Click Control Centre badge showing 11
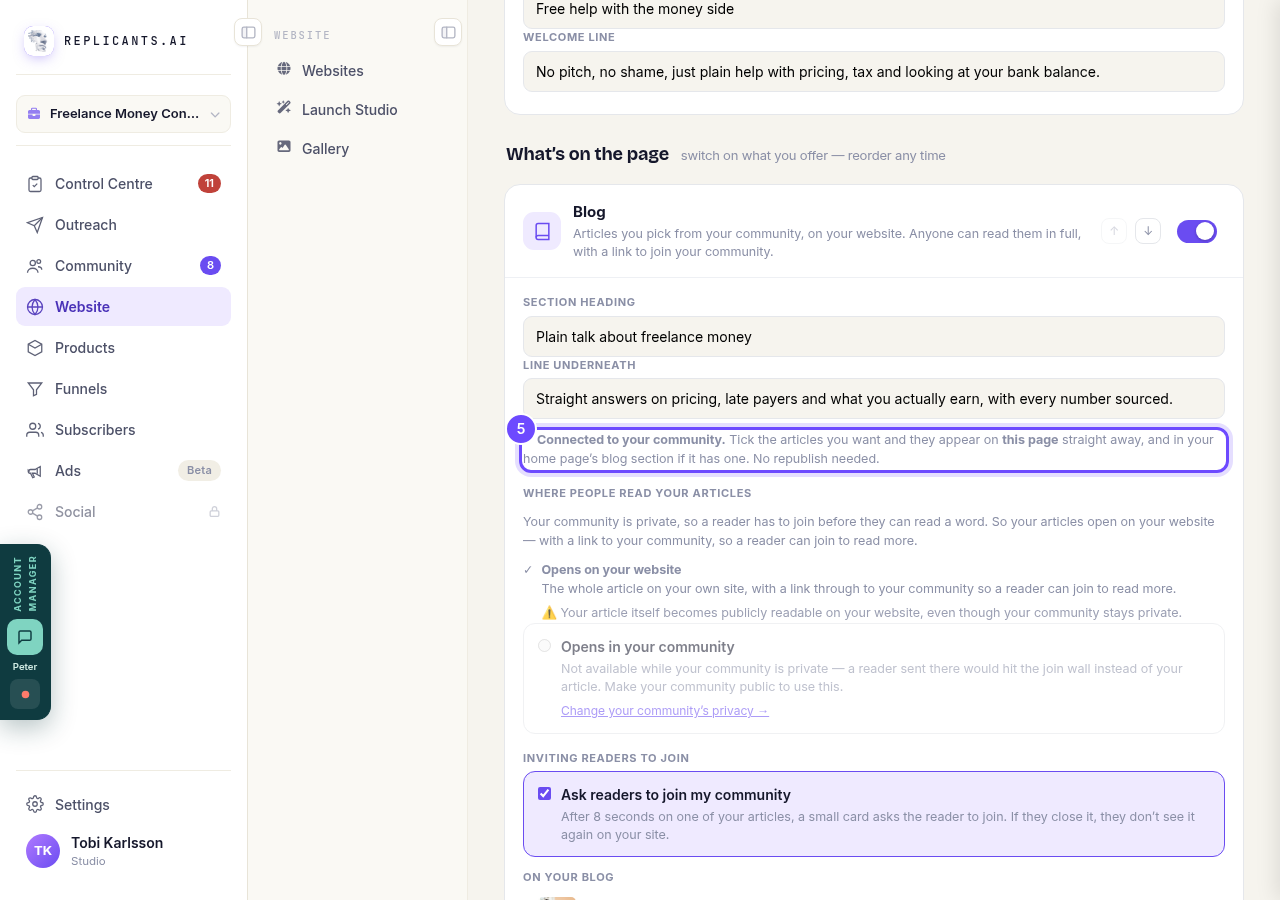Screen dimensions: 1280x900 click(x=209, y=183)
